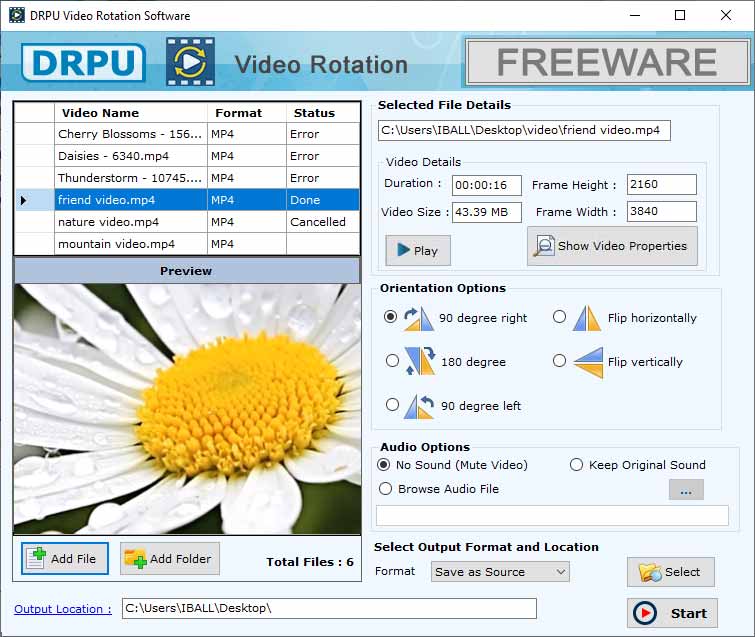Click the row pointer arrow beside friend video.mp4

23,200
